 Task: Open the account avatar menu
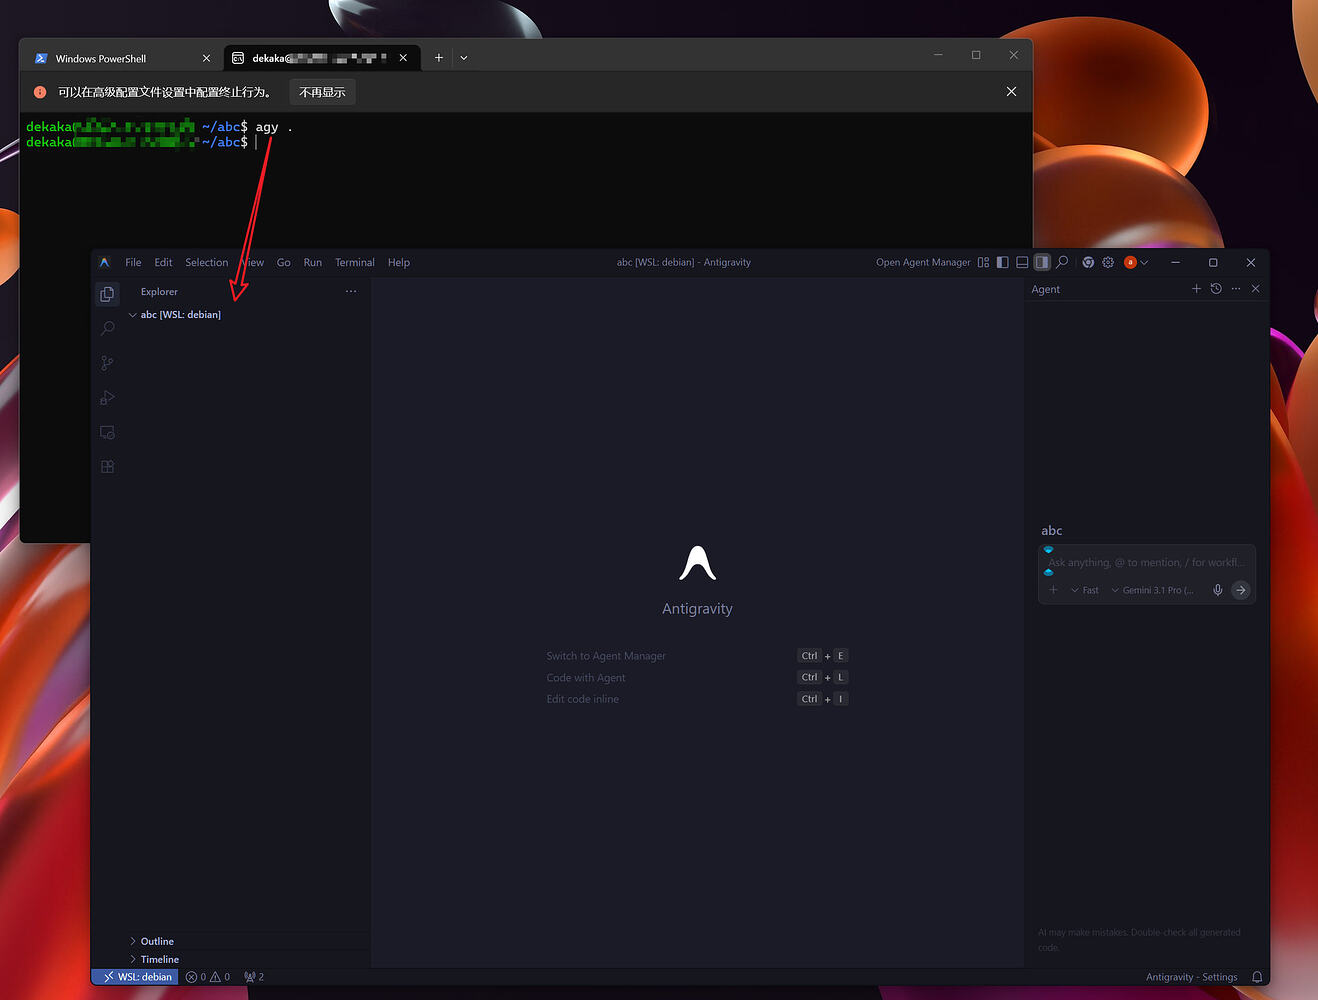(1135, 262)
